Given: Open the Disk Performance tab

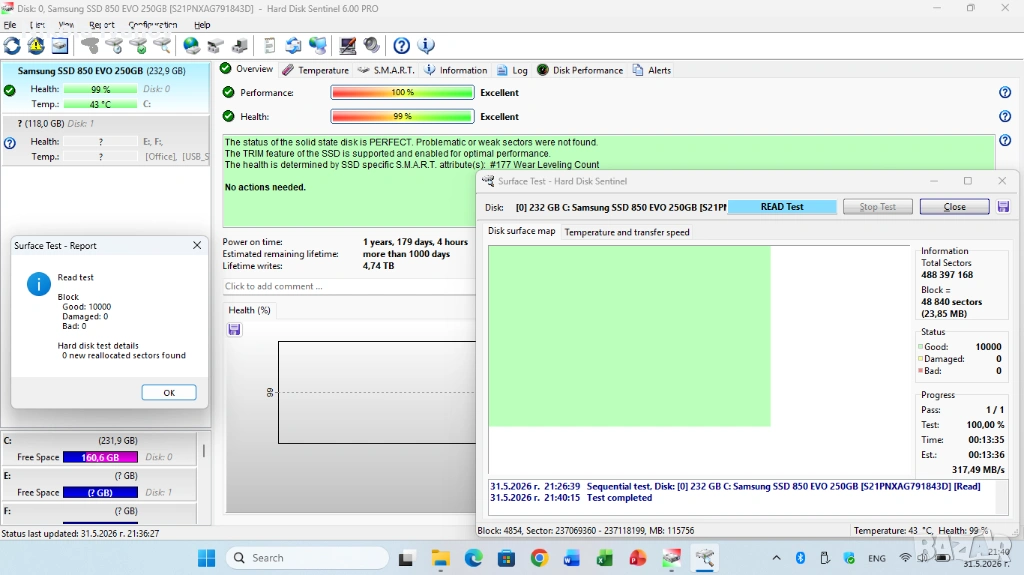Looking at the screenshot, I should [580, 70].
